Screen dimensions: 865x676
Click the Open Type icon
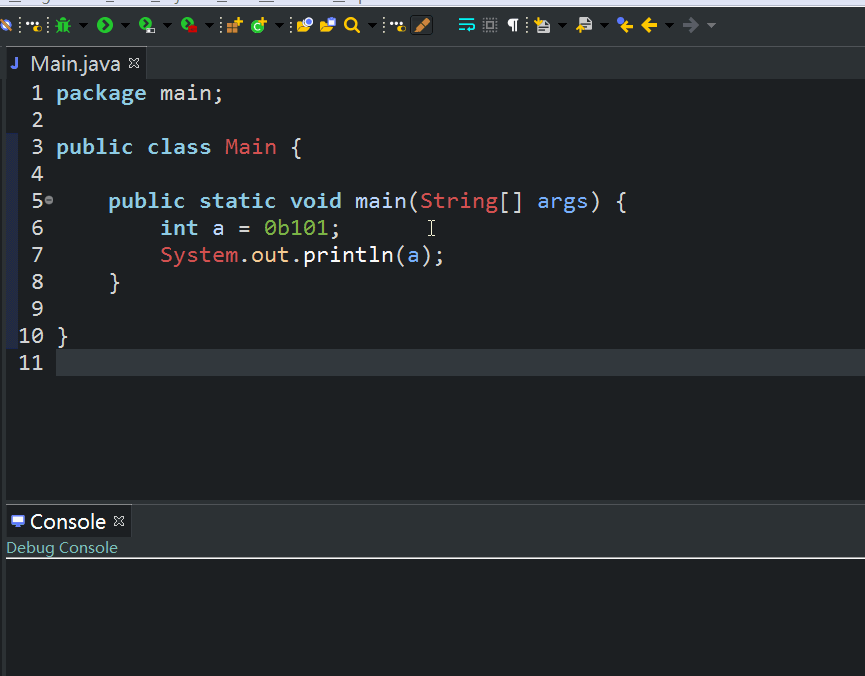[305, 25]
